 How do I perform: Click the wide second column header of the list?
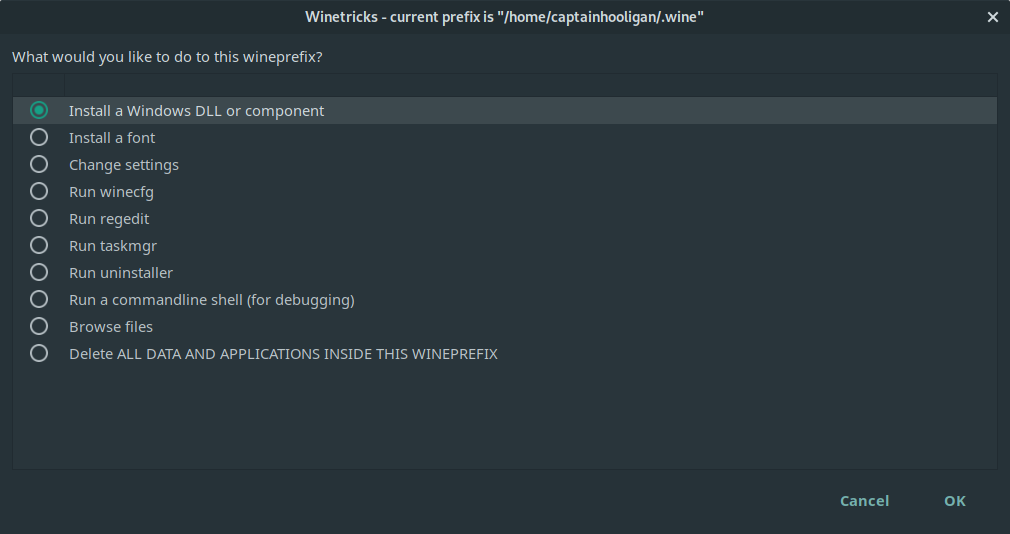point(531,85)
